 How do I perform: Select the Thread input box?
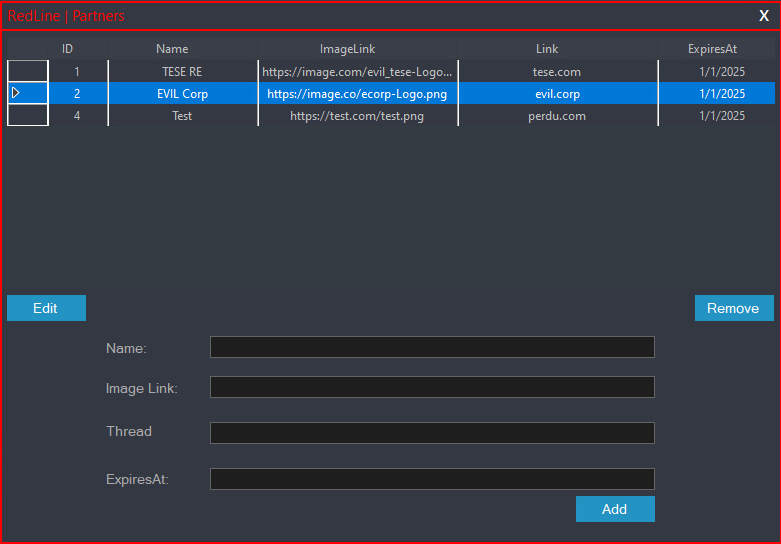pyautogui.click(x=432, y=433)
